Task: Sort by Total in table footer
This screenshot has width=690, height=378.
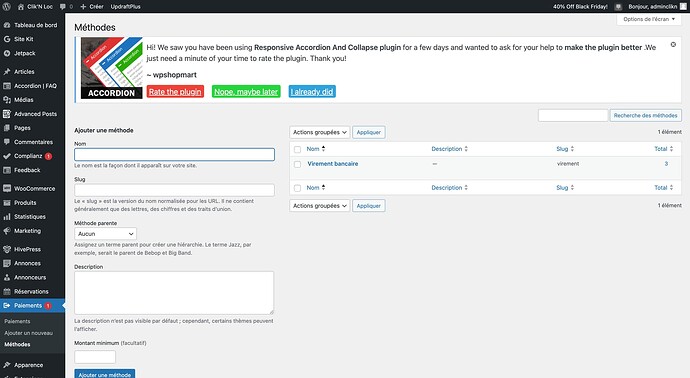Action: click(664, 188)
